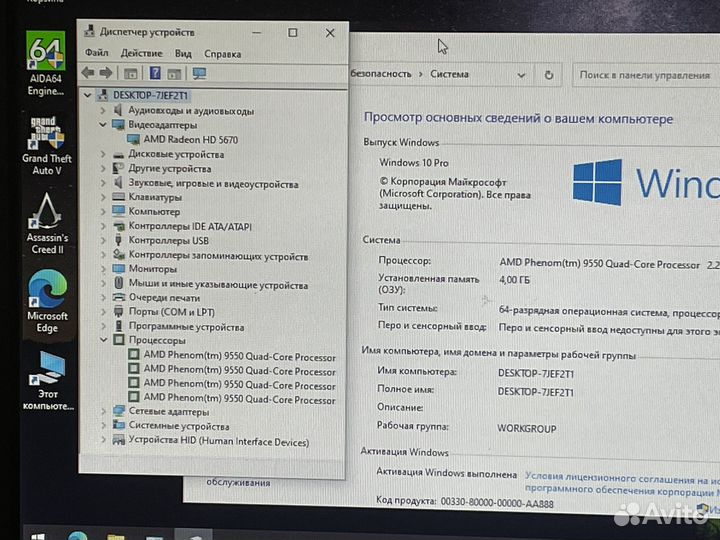
Task: Click the Windows Start button on taskbar
Action: (38, 535)
